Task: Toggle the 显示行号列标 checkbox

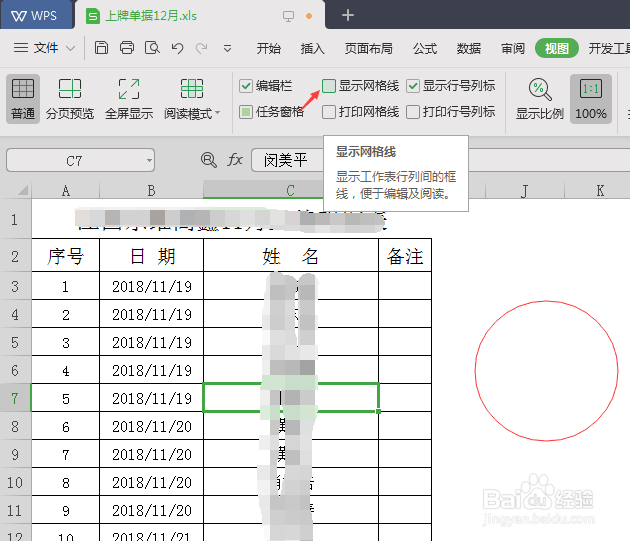Action: point(413,86)
